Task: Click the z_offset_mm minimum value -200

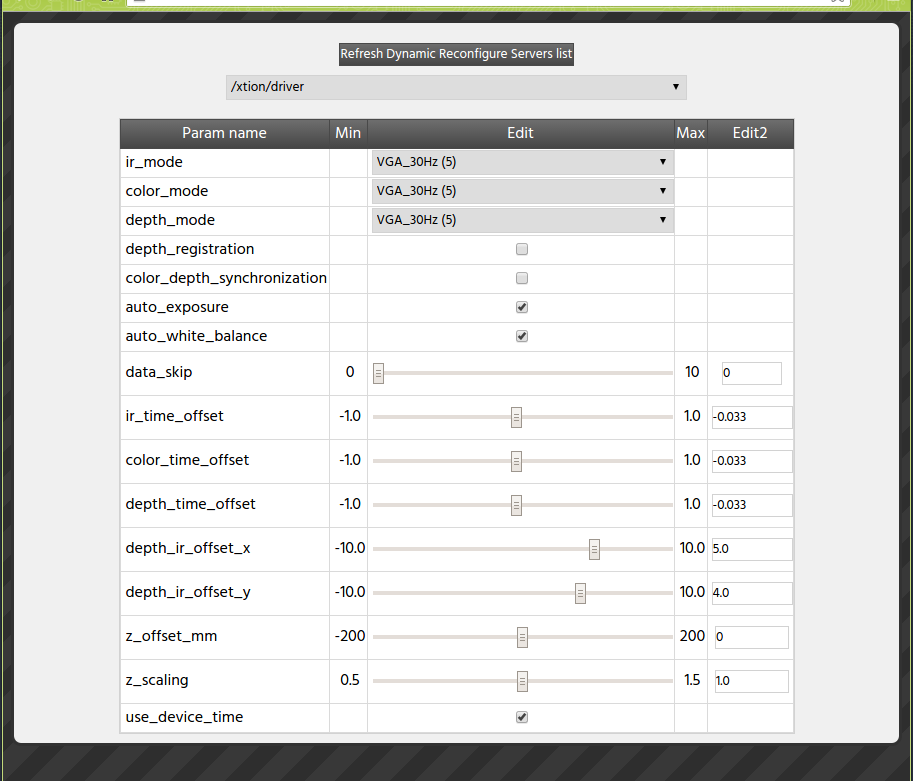Action: coord(350,637)
